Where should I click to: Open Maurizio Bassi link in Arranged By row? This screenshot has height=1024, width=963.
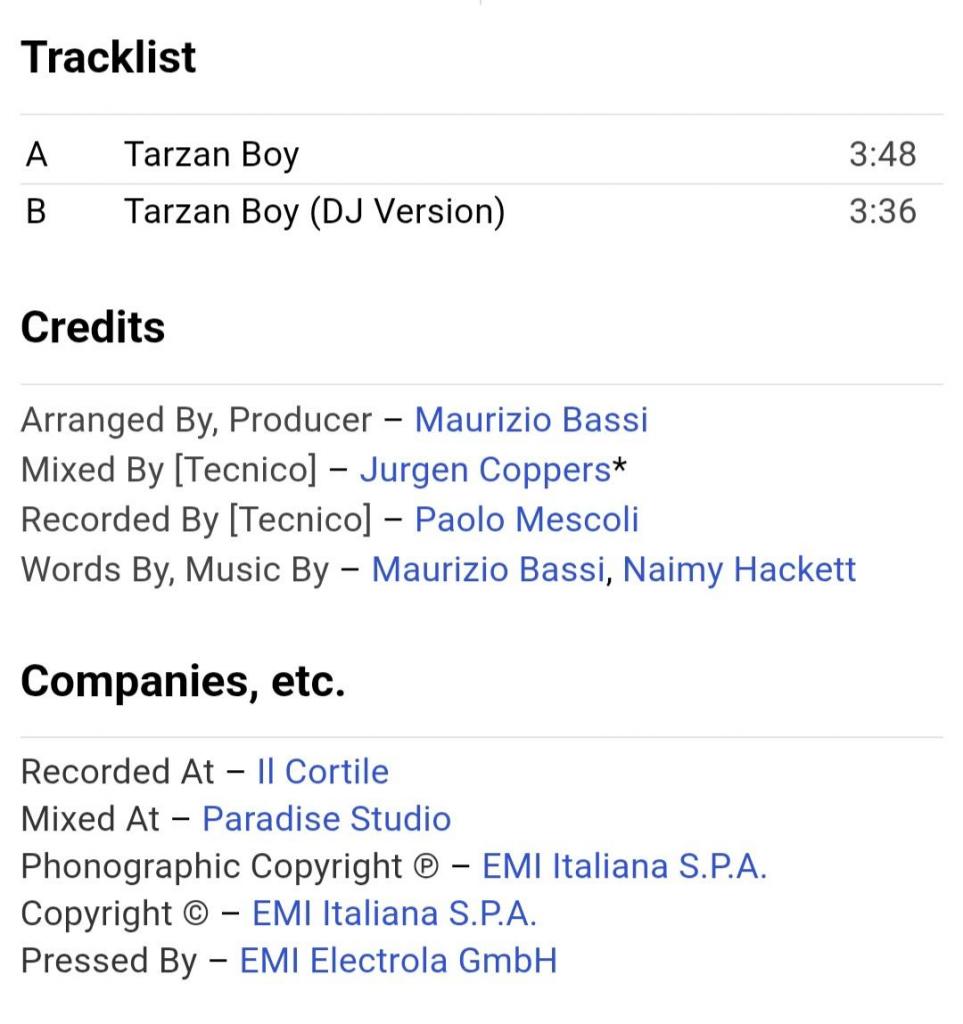point(531,420)
